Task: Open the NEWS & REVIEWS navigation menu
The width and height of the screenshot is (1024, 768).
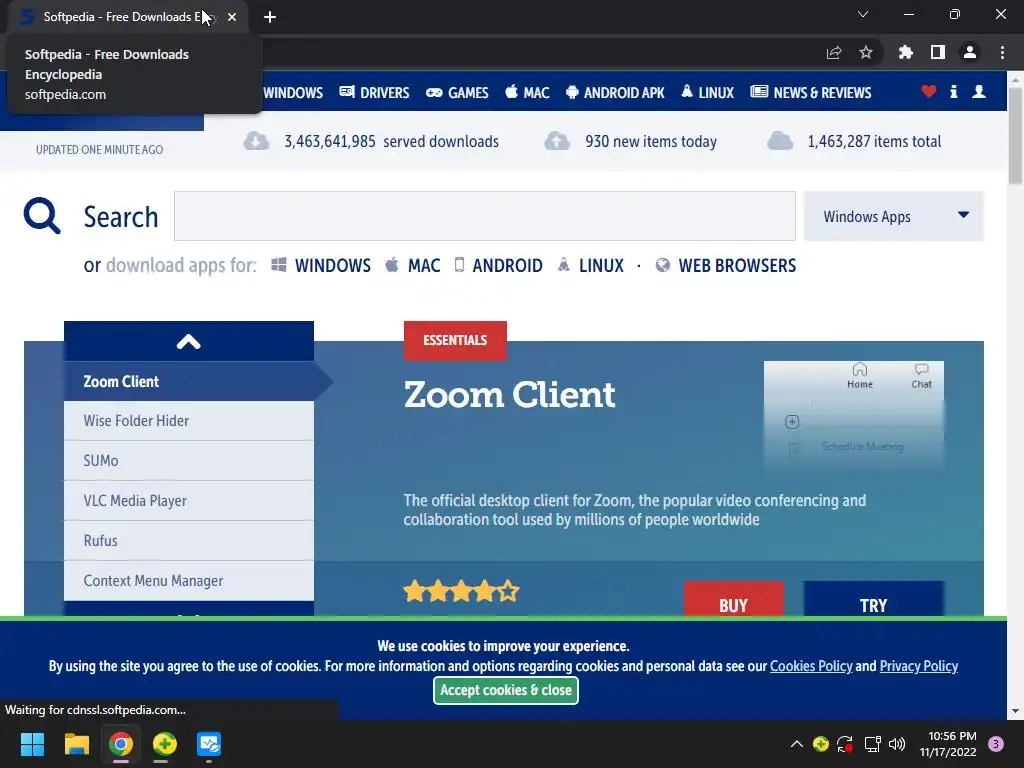Action: [x=810, y=93]
